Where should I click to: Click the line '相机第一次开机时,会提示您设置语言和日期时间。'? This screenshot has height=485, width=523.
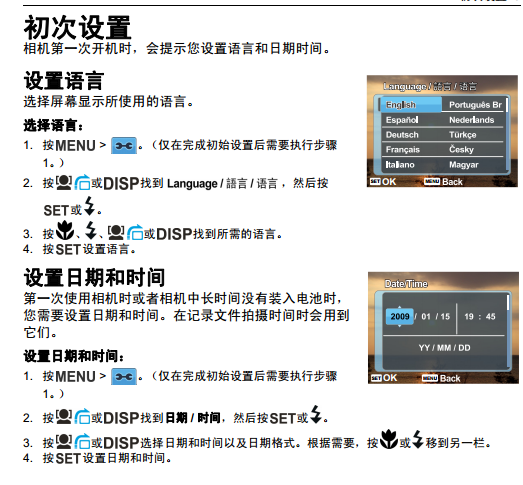click(177, 48)
